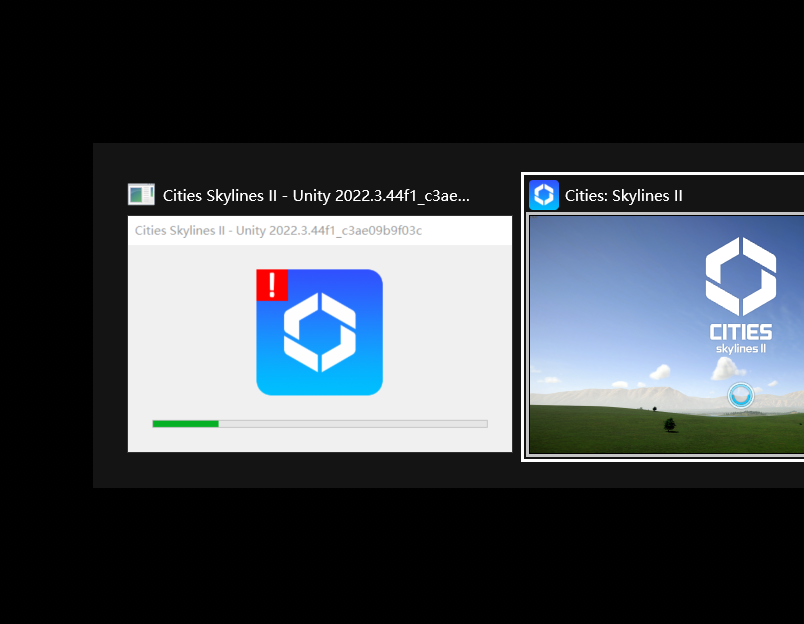Click the 'Cities Skylines II - Unity 2022.3.44f1' switcher title
Viewport: 804px width, 624px height.
click(316, 195)
